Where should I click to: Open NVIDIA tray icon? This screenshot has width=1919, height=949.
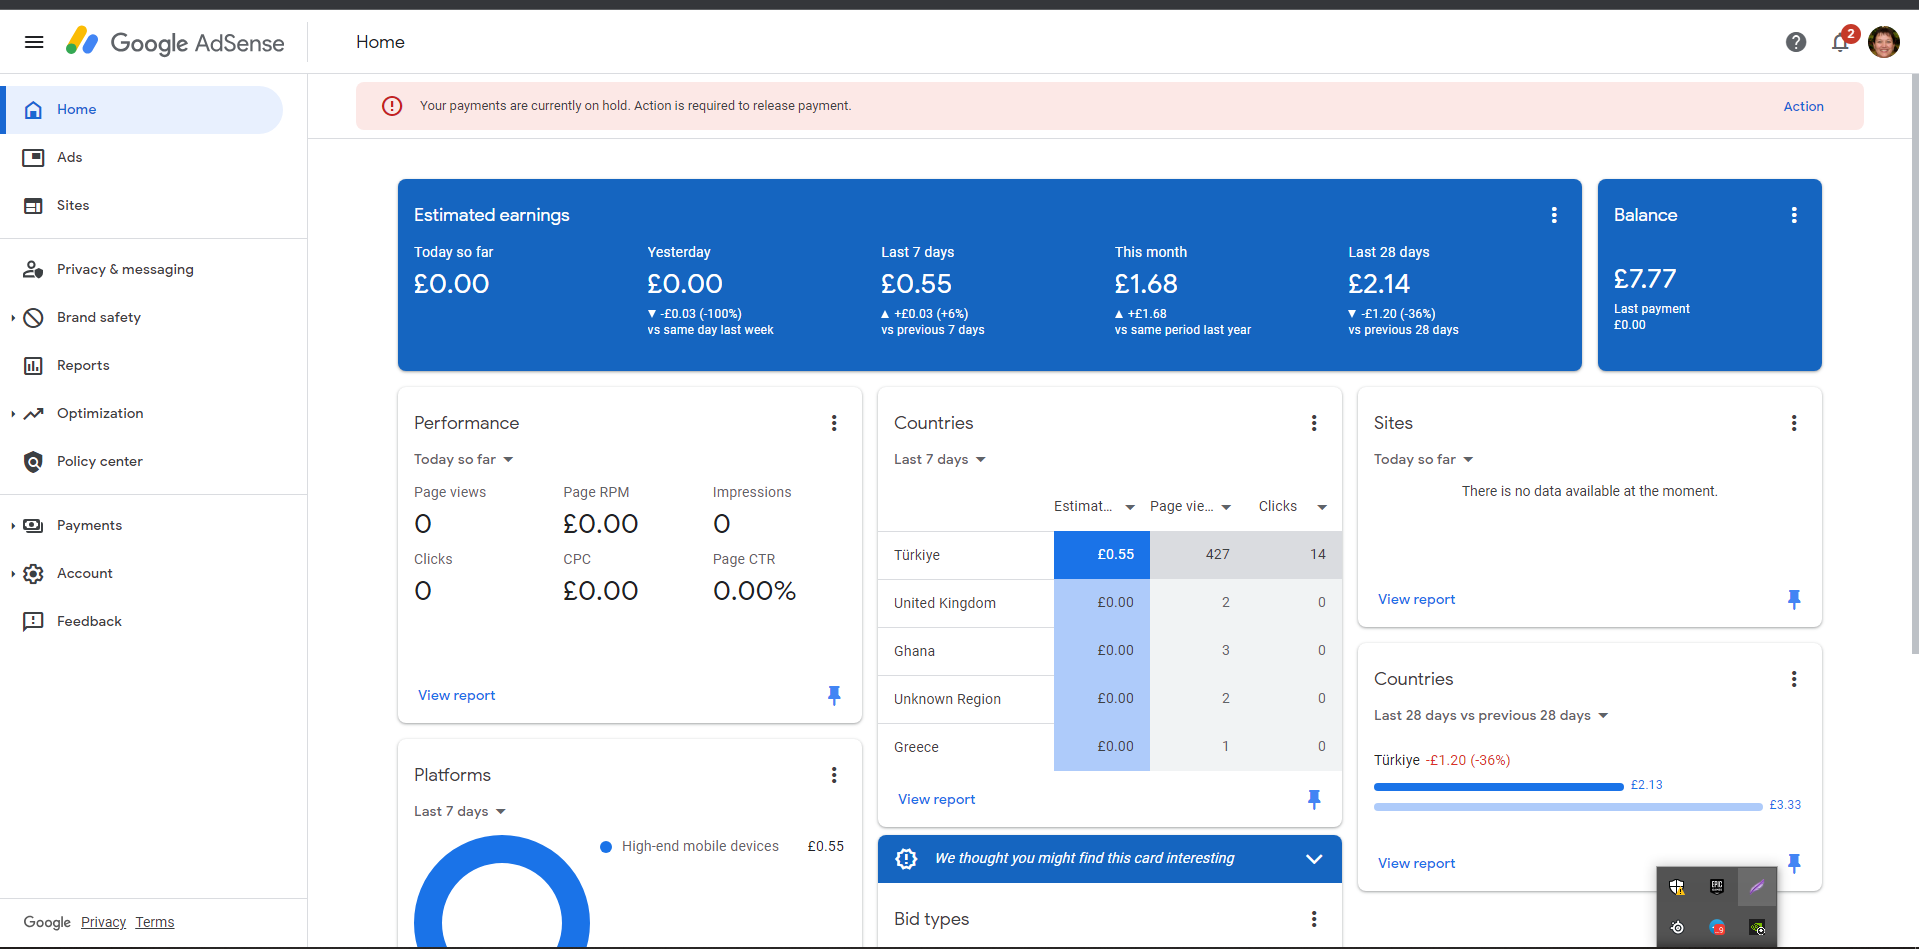(1757, 927)
